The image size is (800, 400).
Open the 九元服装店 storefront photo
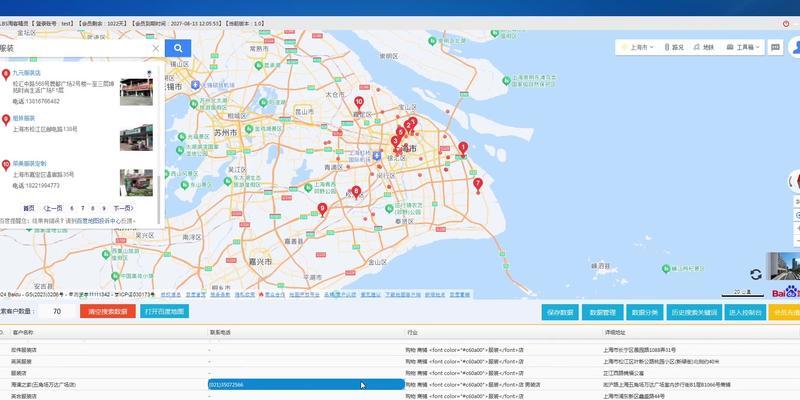pyautogui.click(x=136, y=92)
